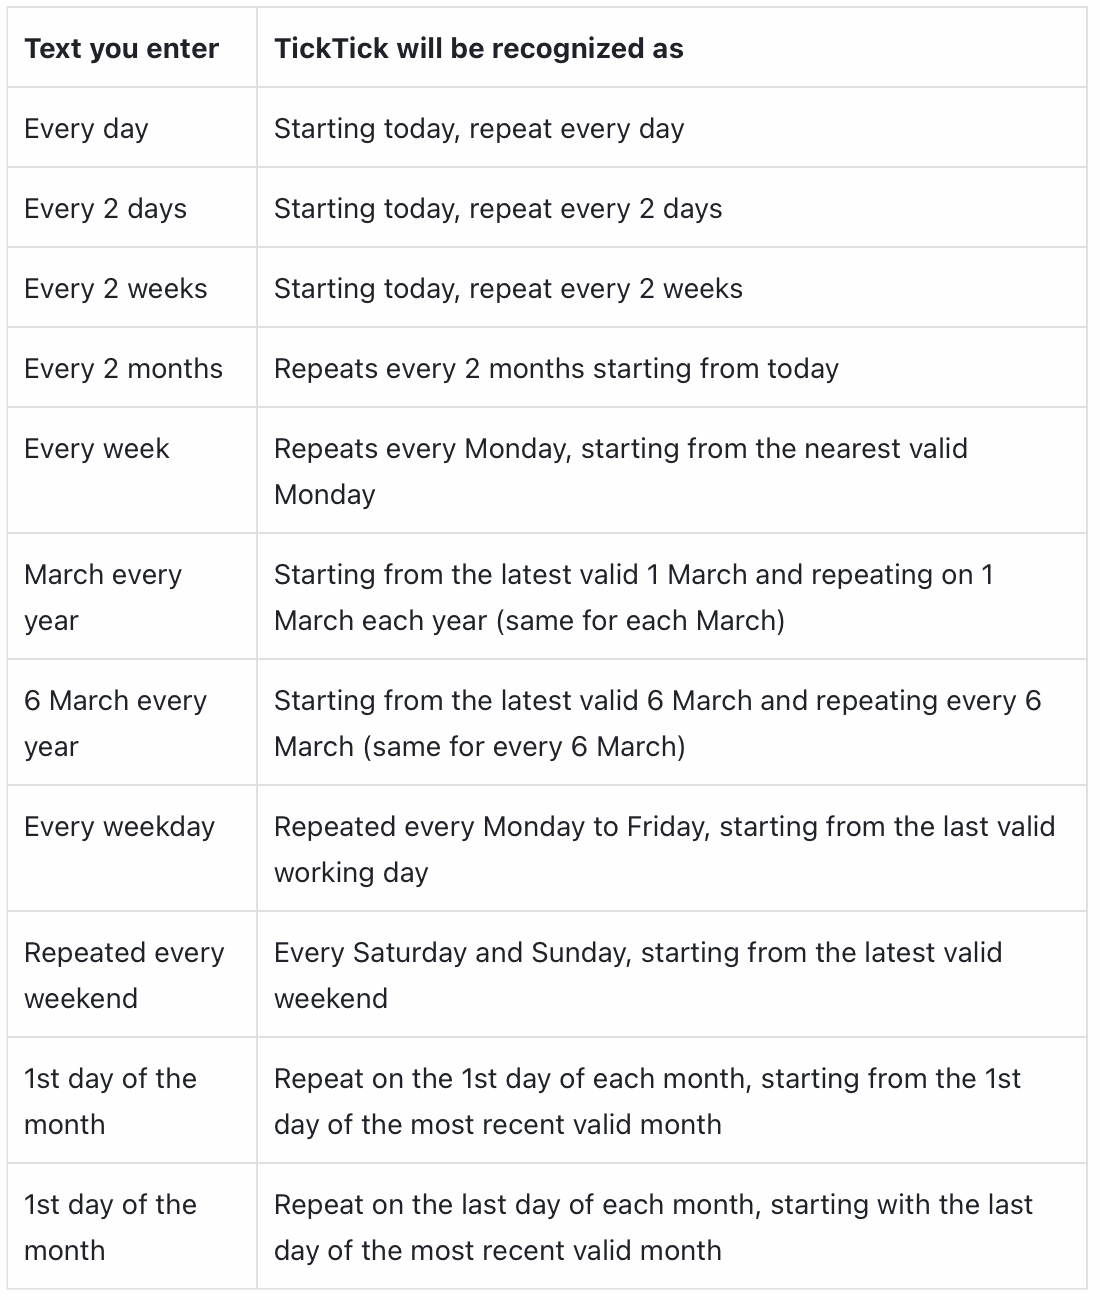Select the "Repeated every weekend" cell

click(124, 975)
